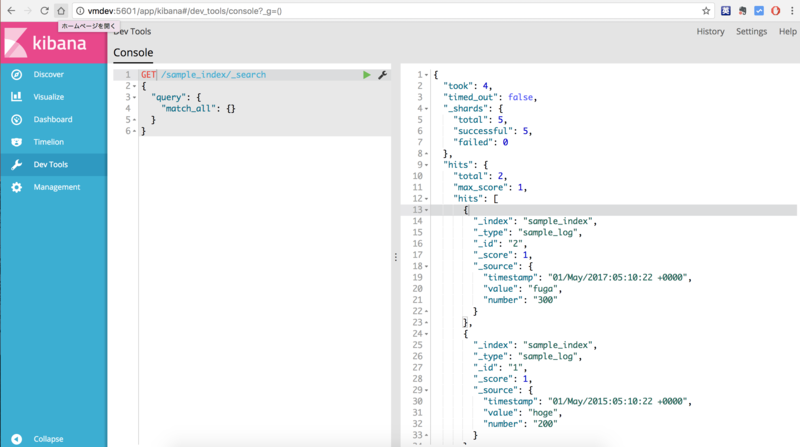Screen dimensions: 800x447
Task: Click the "number": "200" line
Action: point(520,424)
